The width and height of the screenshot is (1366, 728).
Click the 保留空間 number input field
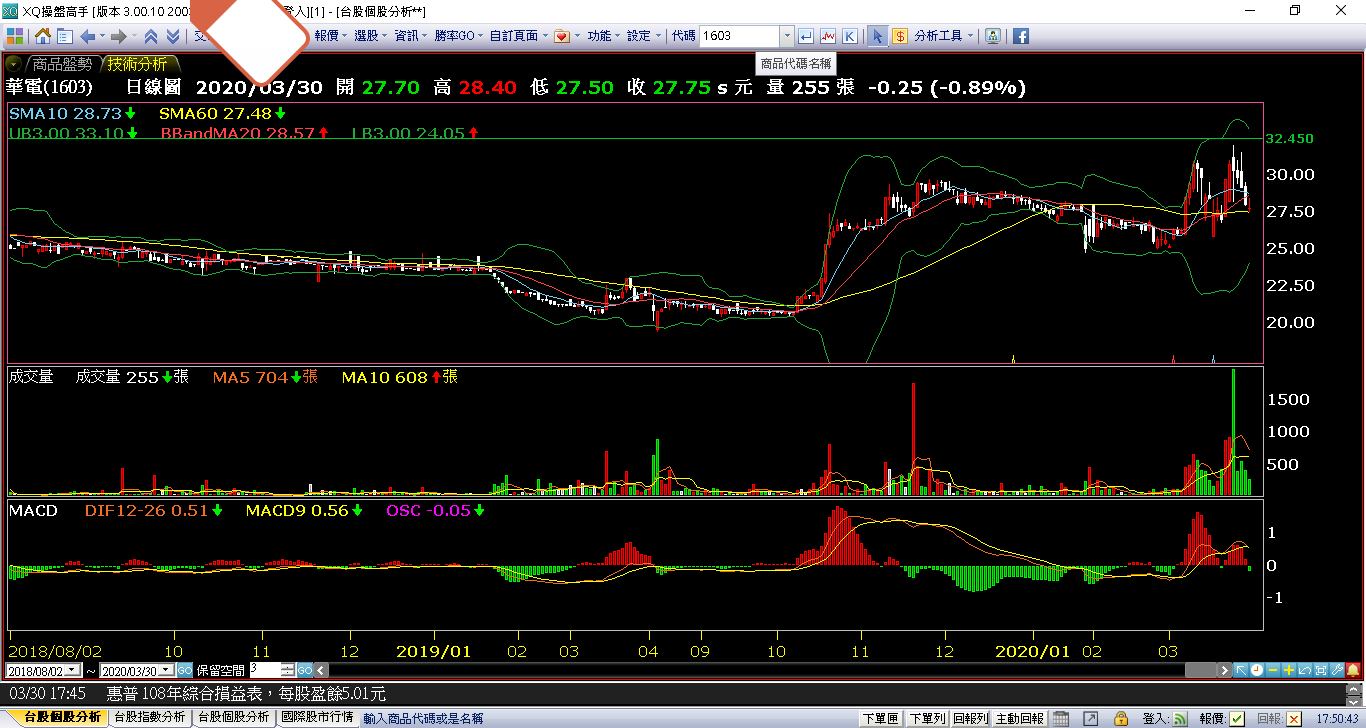[x=265, y=670]
